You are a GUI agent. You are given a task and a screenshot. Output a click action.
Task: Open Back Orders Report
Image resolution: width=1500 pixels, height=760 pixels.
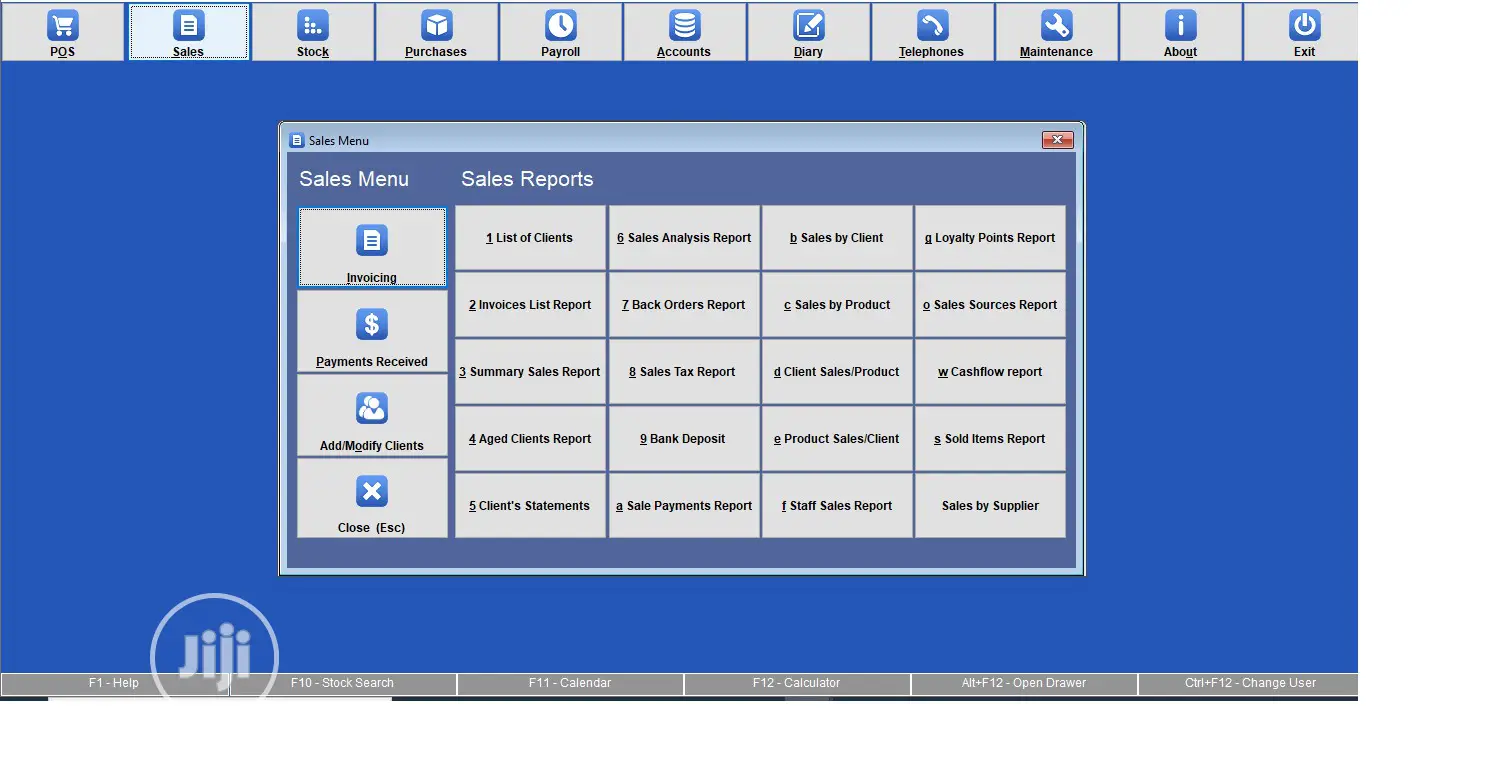[684, 305]
